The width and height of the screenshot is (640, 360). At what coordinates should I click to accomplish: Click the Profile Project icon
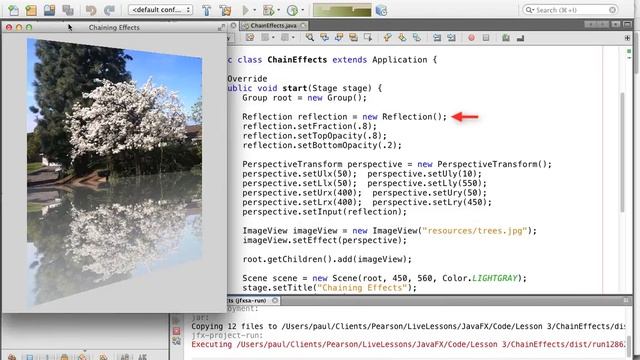click(x=292, y=10)
